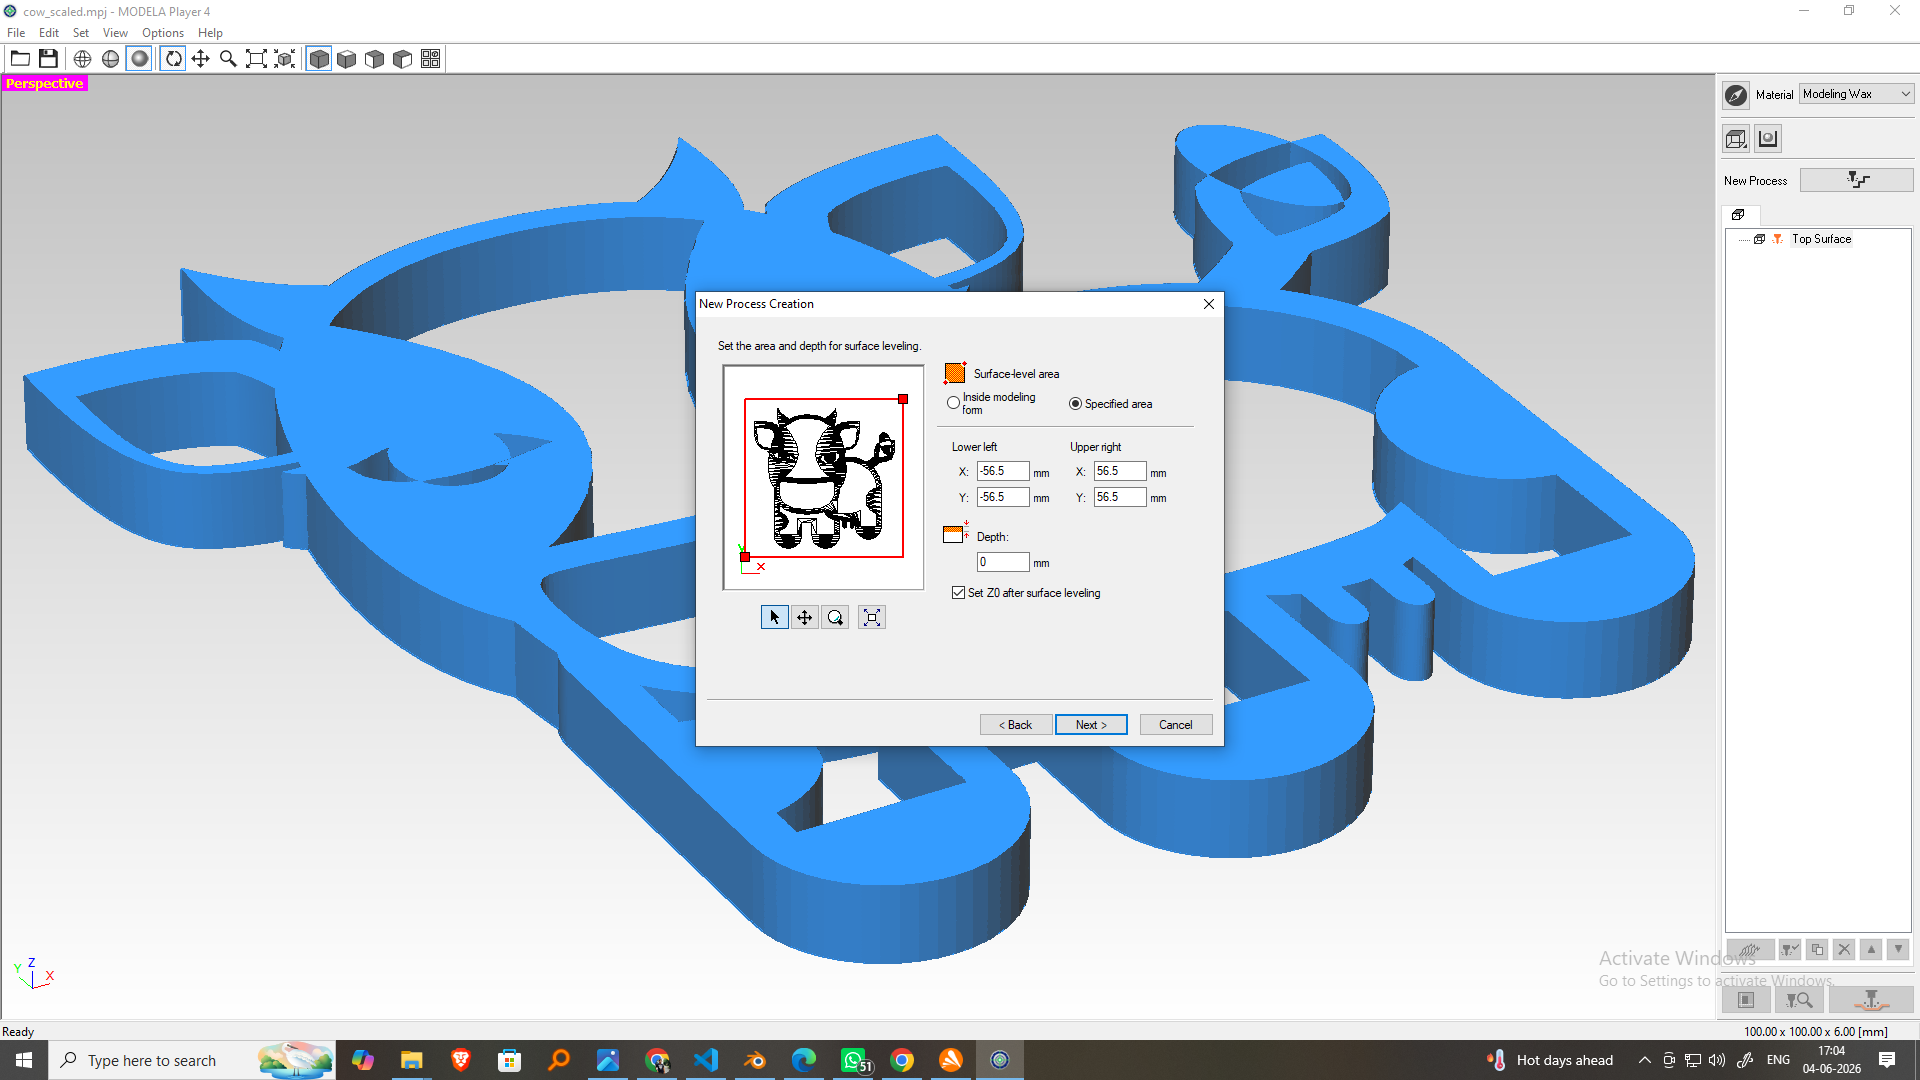The height and width of the screenshot is (1080, 1920).
Task: Select the perspective view cube icon
Action: [x=319, y=59]
